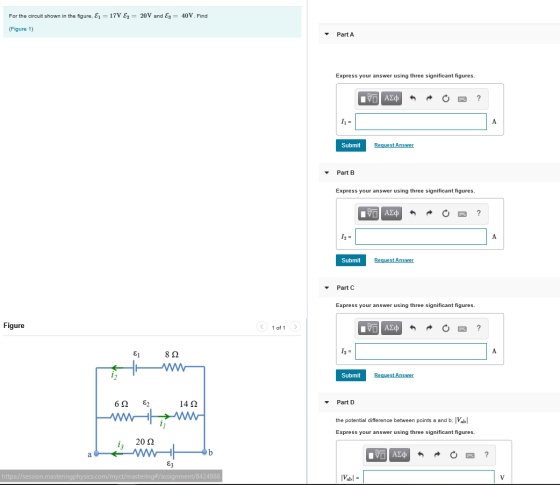Open Greek symbols menu in Part B
560x485 pixels.
click(391, 213)
